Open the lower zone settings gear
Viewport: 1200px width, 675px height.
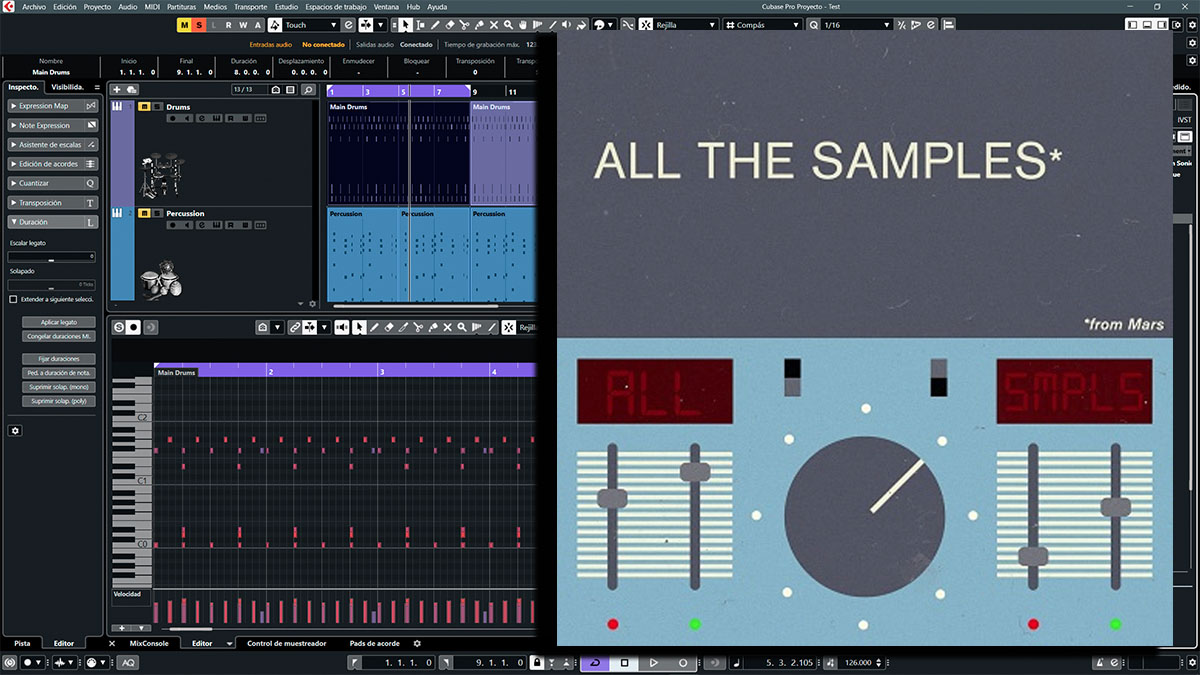pos(417,644)
